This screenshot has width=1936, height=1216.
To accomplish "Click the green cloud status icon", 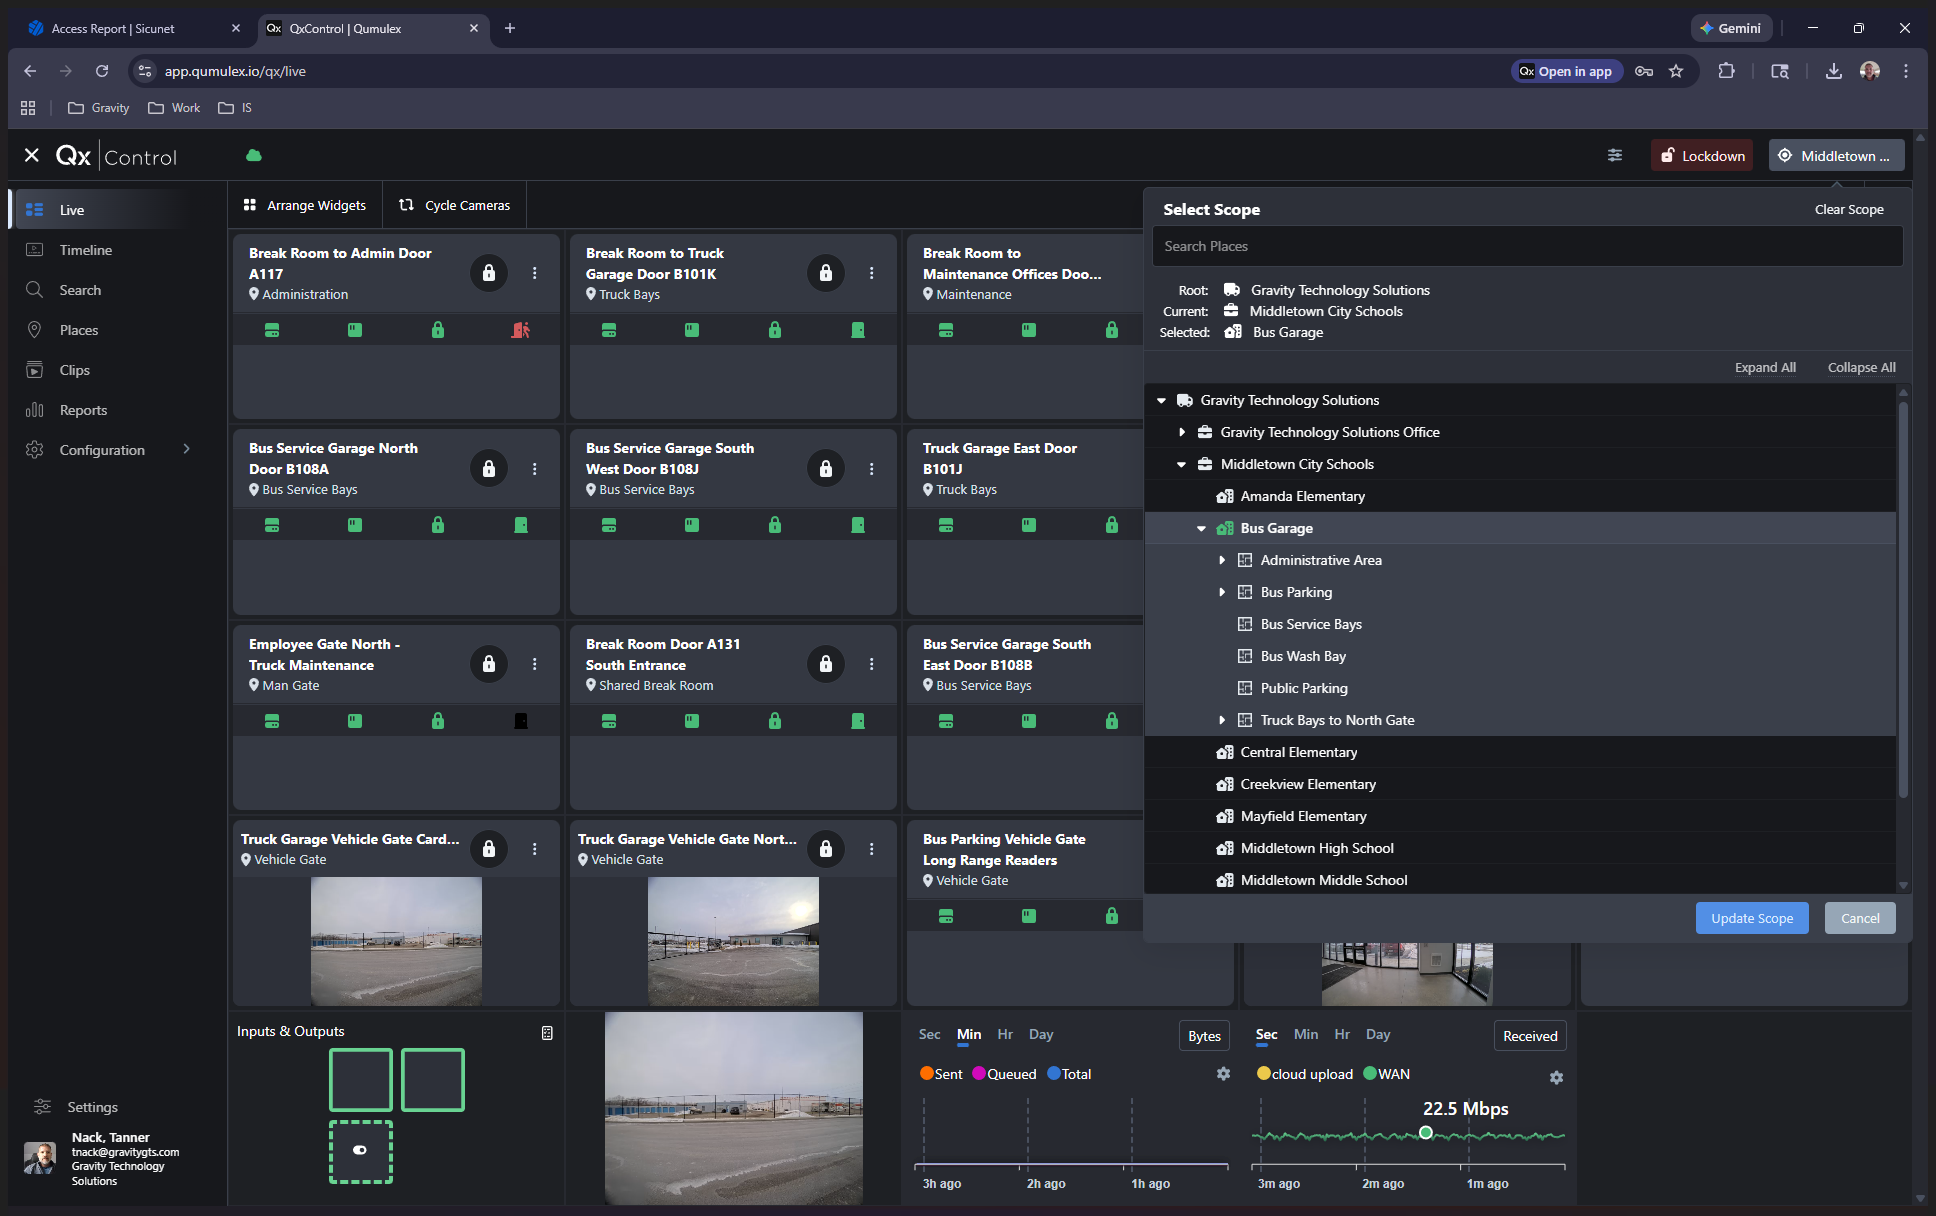I will click(254, 155).
